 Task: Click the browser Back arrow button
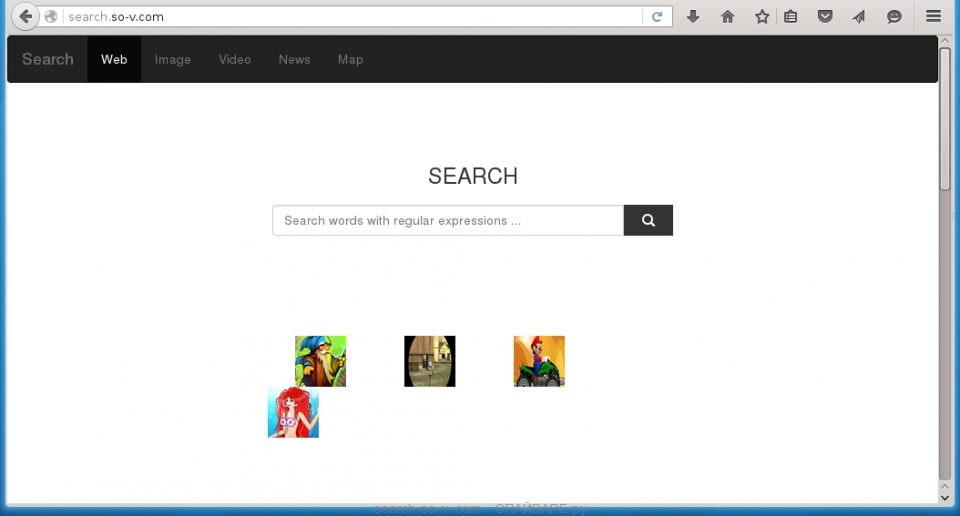(x=26, y=16)
